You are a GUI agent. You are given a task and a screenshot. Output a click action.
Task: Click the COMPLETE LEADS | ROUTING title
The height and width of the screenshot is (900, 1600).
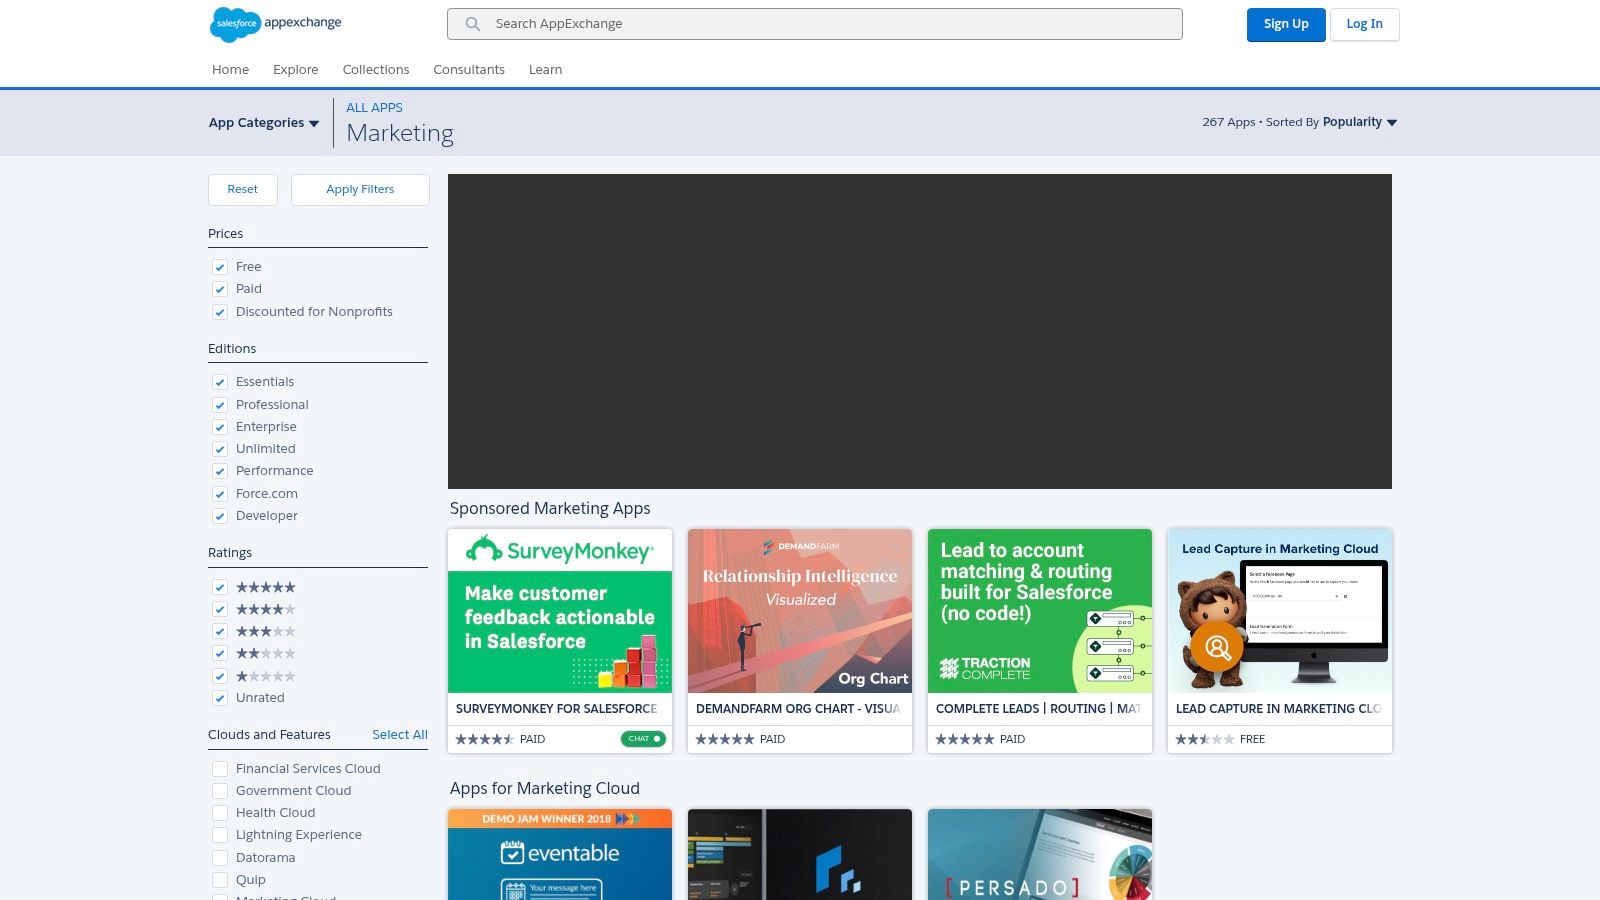pyautogui.click(x=1038, y=709)
